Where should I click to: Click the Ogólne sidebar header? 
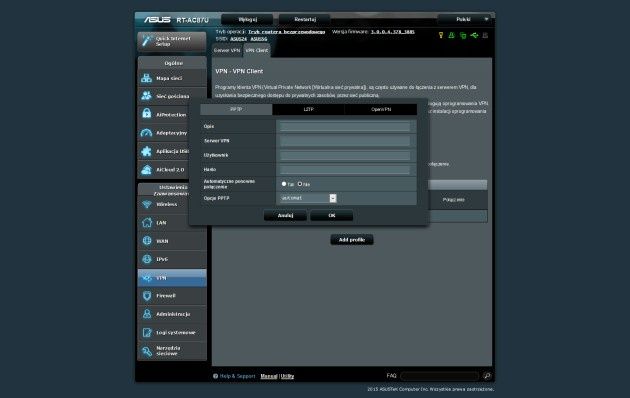(x=172, y=63)
